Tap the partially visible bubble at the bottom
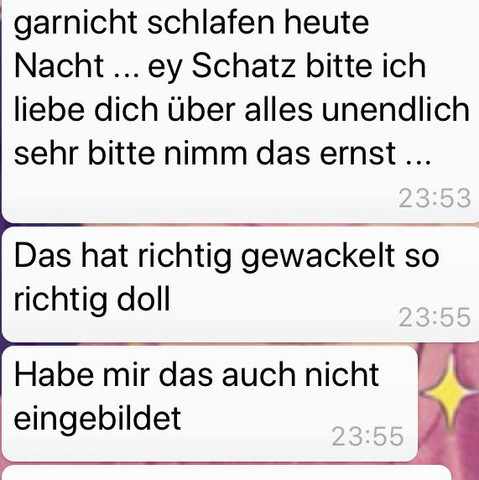The width and height of the screenshot is (479, 480). click(x=227, y=473)
